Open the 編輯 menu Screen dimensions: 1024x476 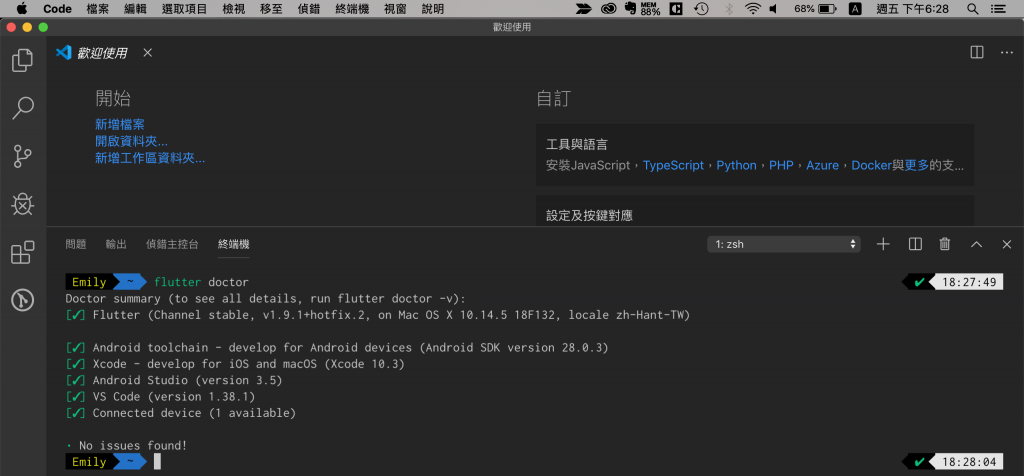(x=135, y=9)
